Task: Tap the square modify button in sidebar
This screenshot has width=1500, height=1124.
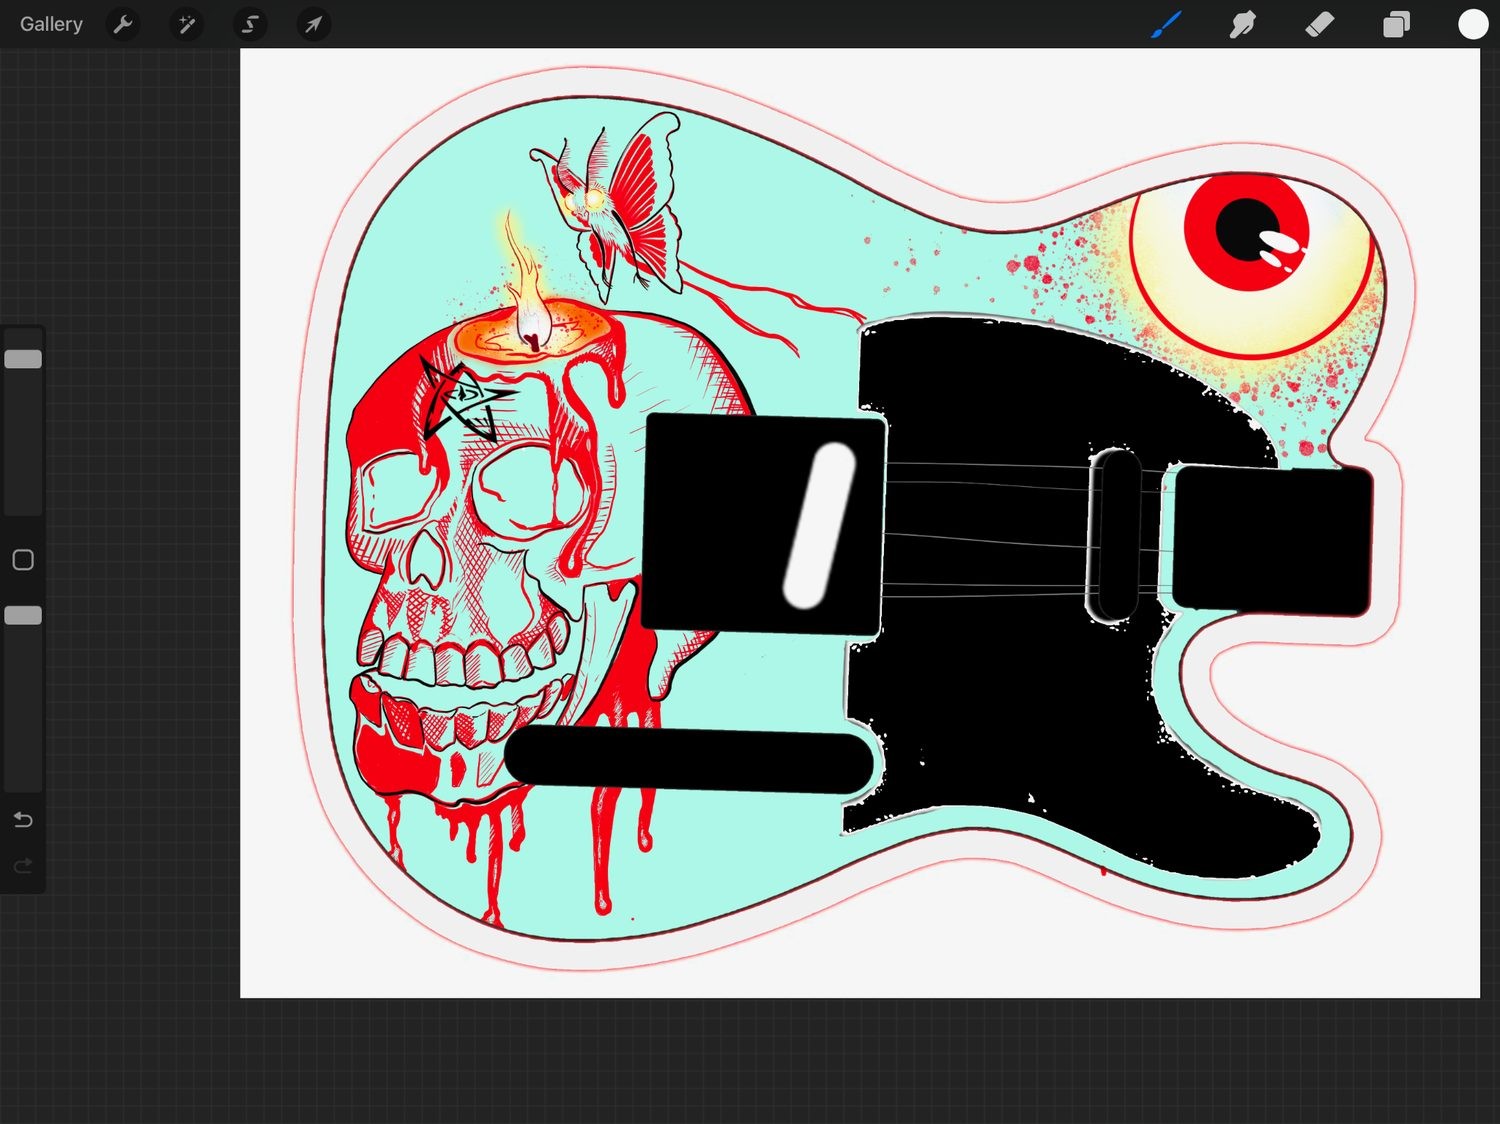Action: tap(23, 560)
